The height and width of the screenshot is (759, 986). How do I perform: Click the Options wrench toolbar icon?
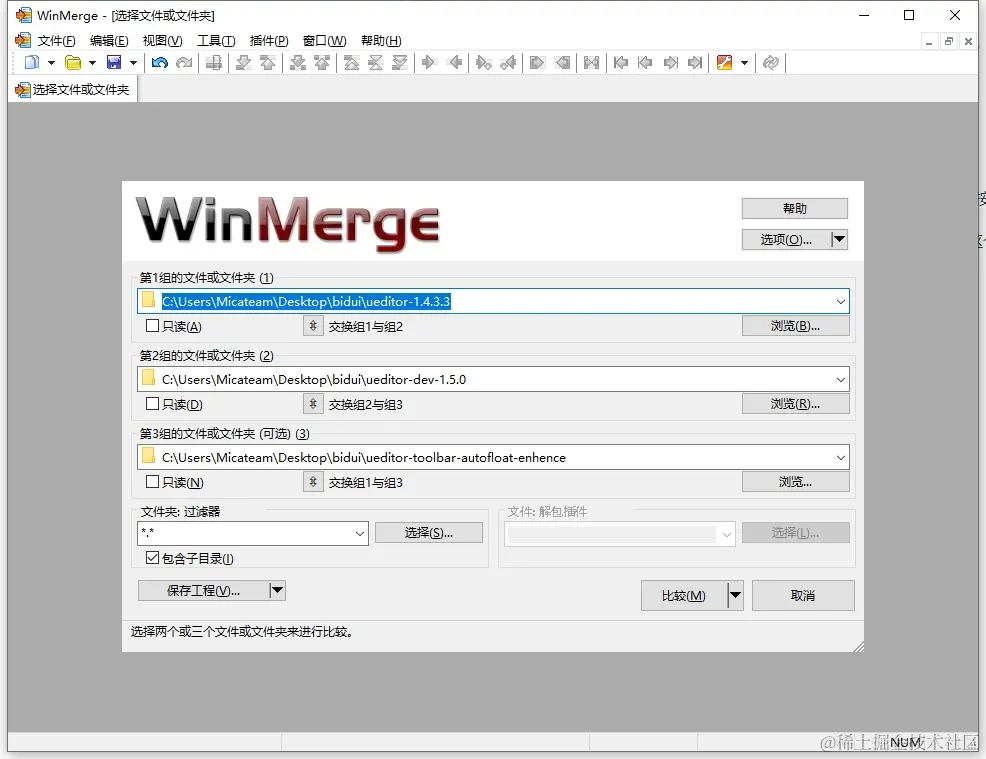[x=724, y=62]
